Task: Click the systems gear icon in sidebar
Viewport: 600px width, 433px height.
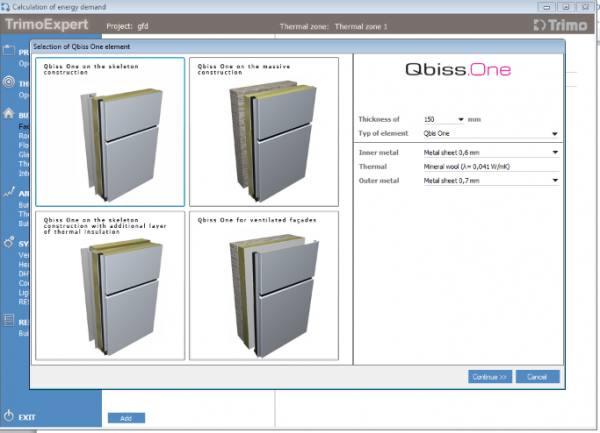Action: tap(9, 242)
